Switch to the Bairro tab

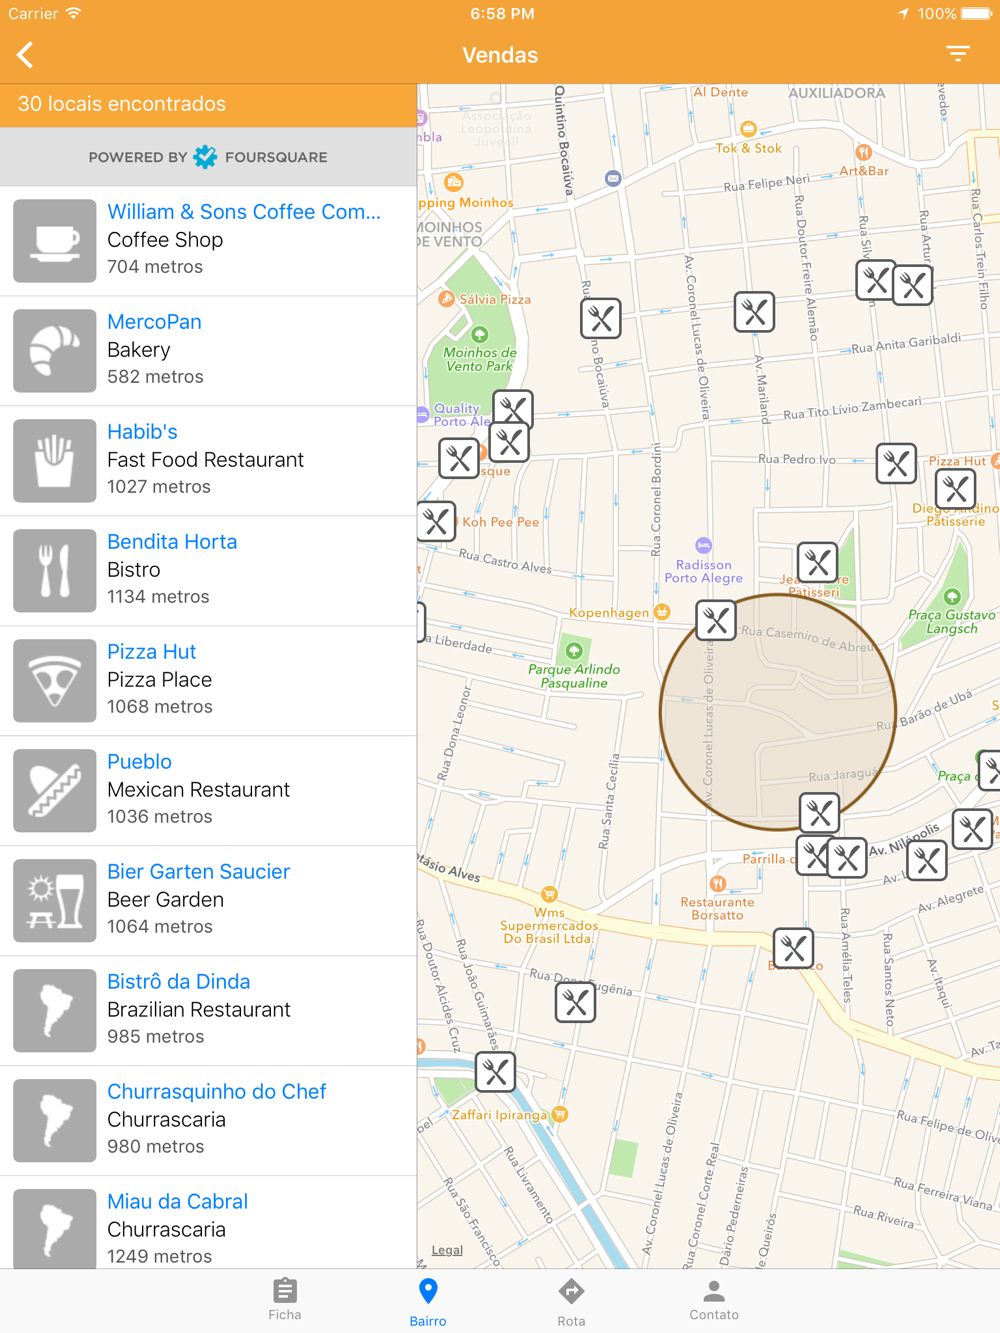[x=428, y=1302]
